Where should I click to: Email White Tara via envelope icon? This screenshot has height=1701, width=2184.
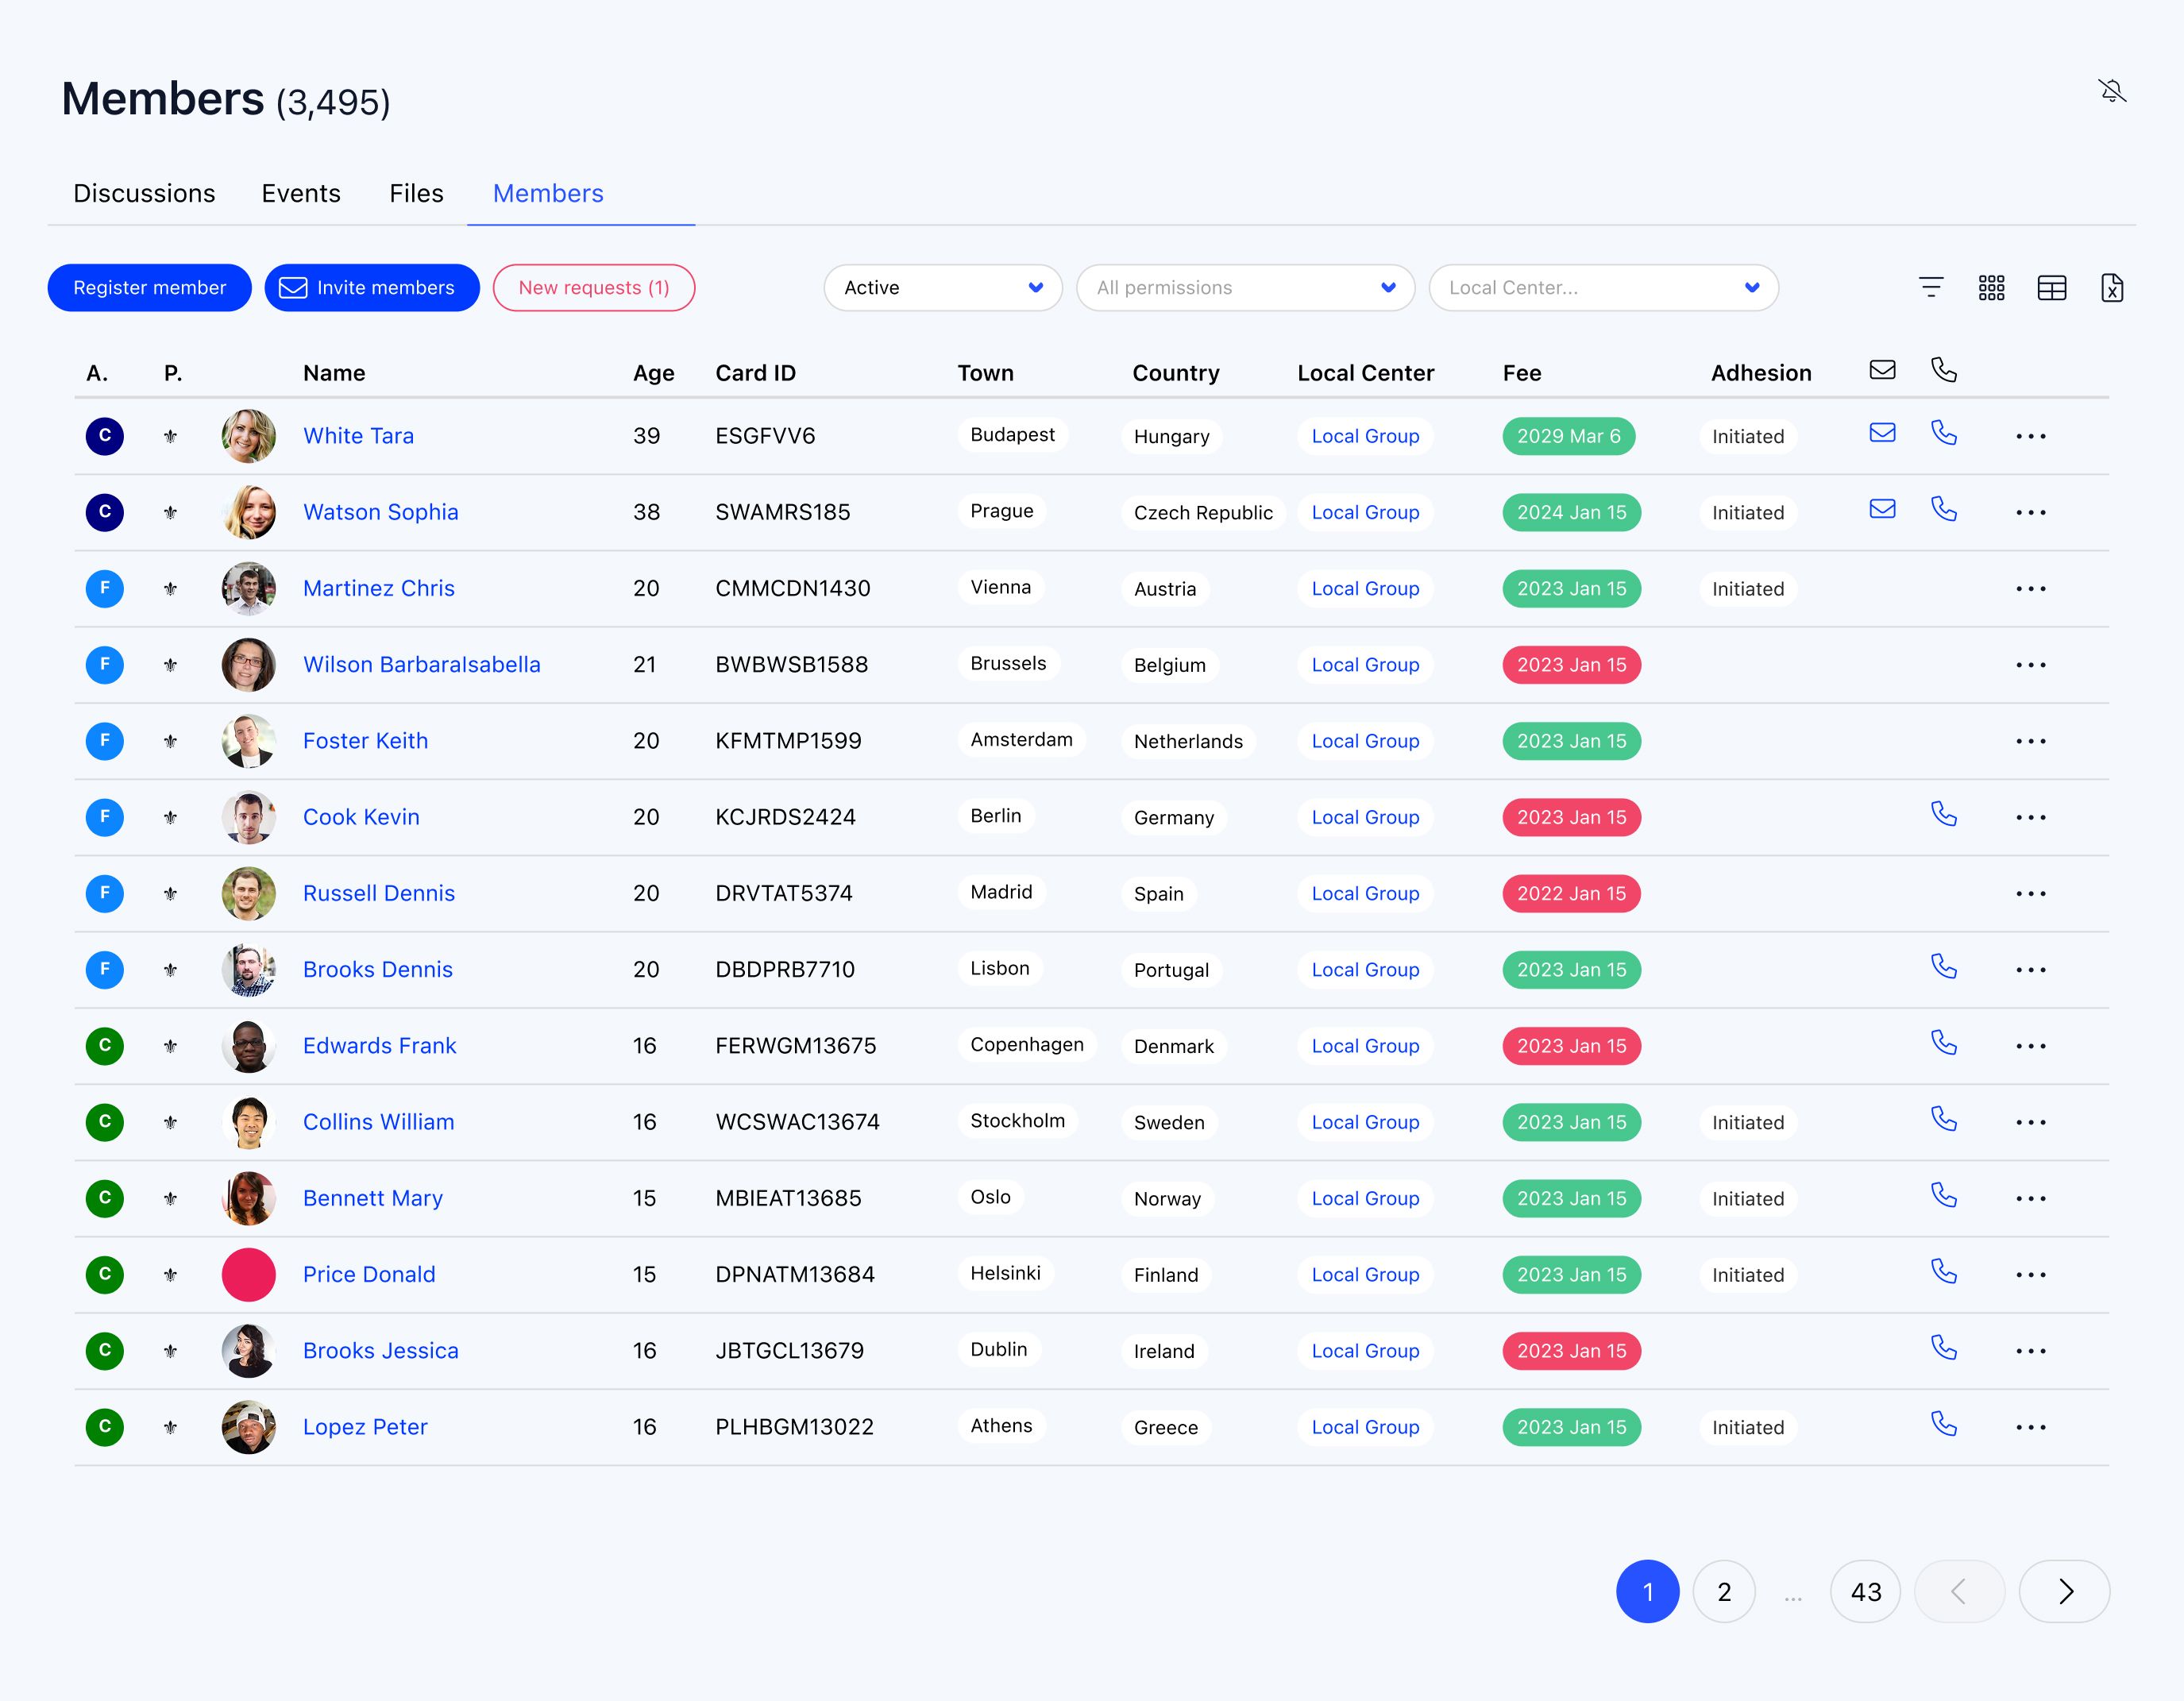(x=1882, y=433)
